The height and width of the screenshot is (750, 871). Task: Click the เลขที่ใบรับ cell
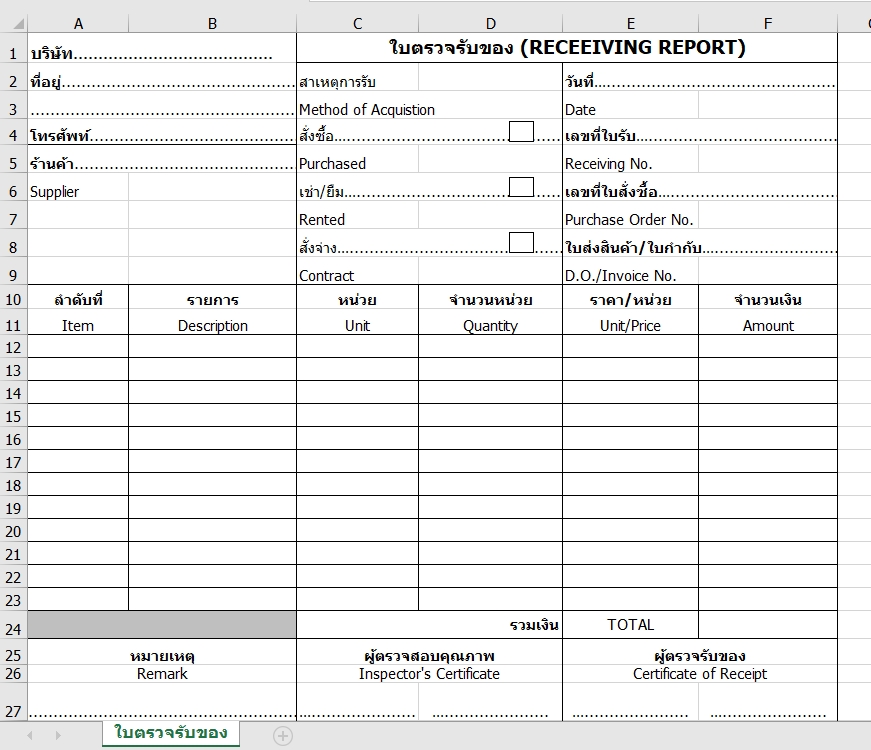700,132
